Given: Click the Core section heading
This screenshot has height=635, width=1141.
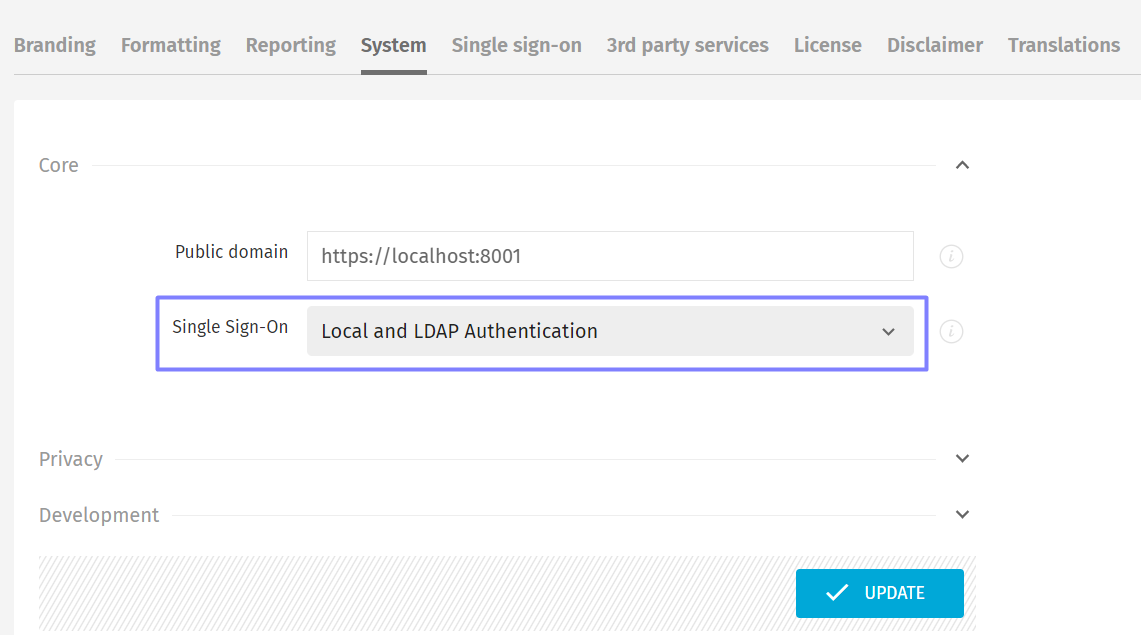Looking at the screenshot, I should (x=58, y=165).
